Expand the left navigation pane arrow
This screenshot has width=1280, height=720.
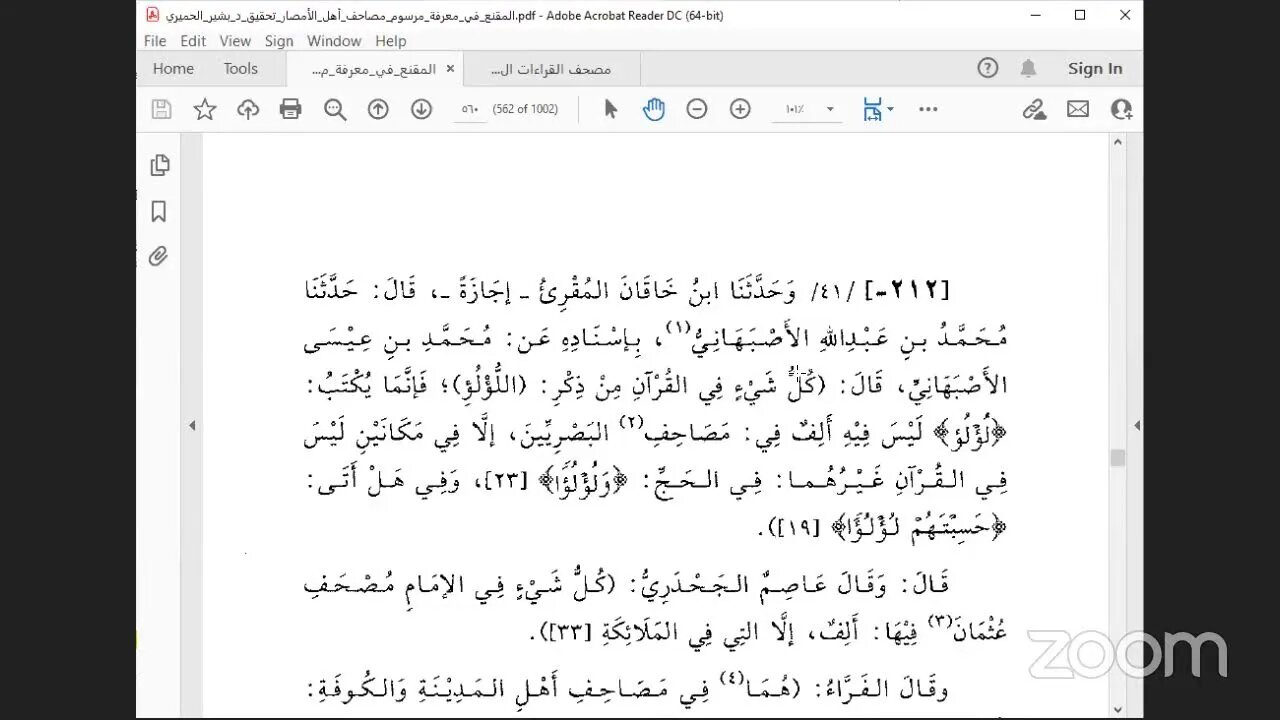pyautogui.click(x=192, y=426)
